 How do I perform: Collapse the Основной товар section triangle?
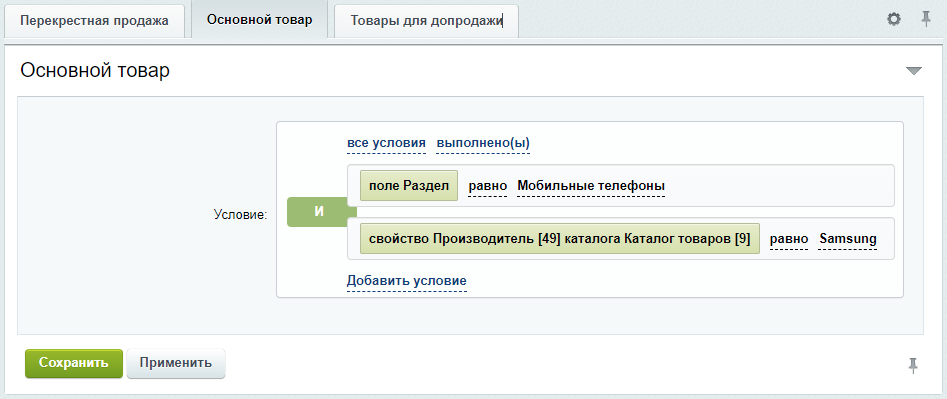tap(914, 71)
